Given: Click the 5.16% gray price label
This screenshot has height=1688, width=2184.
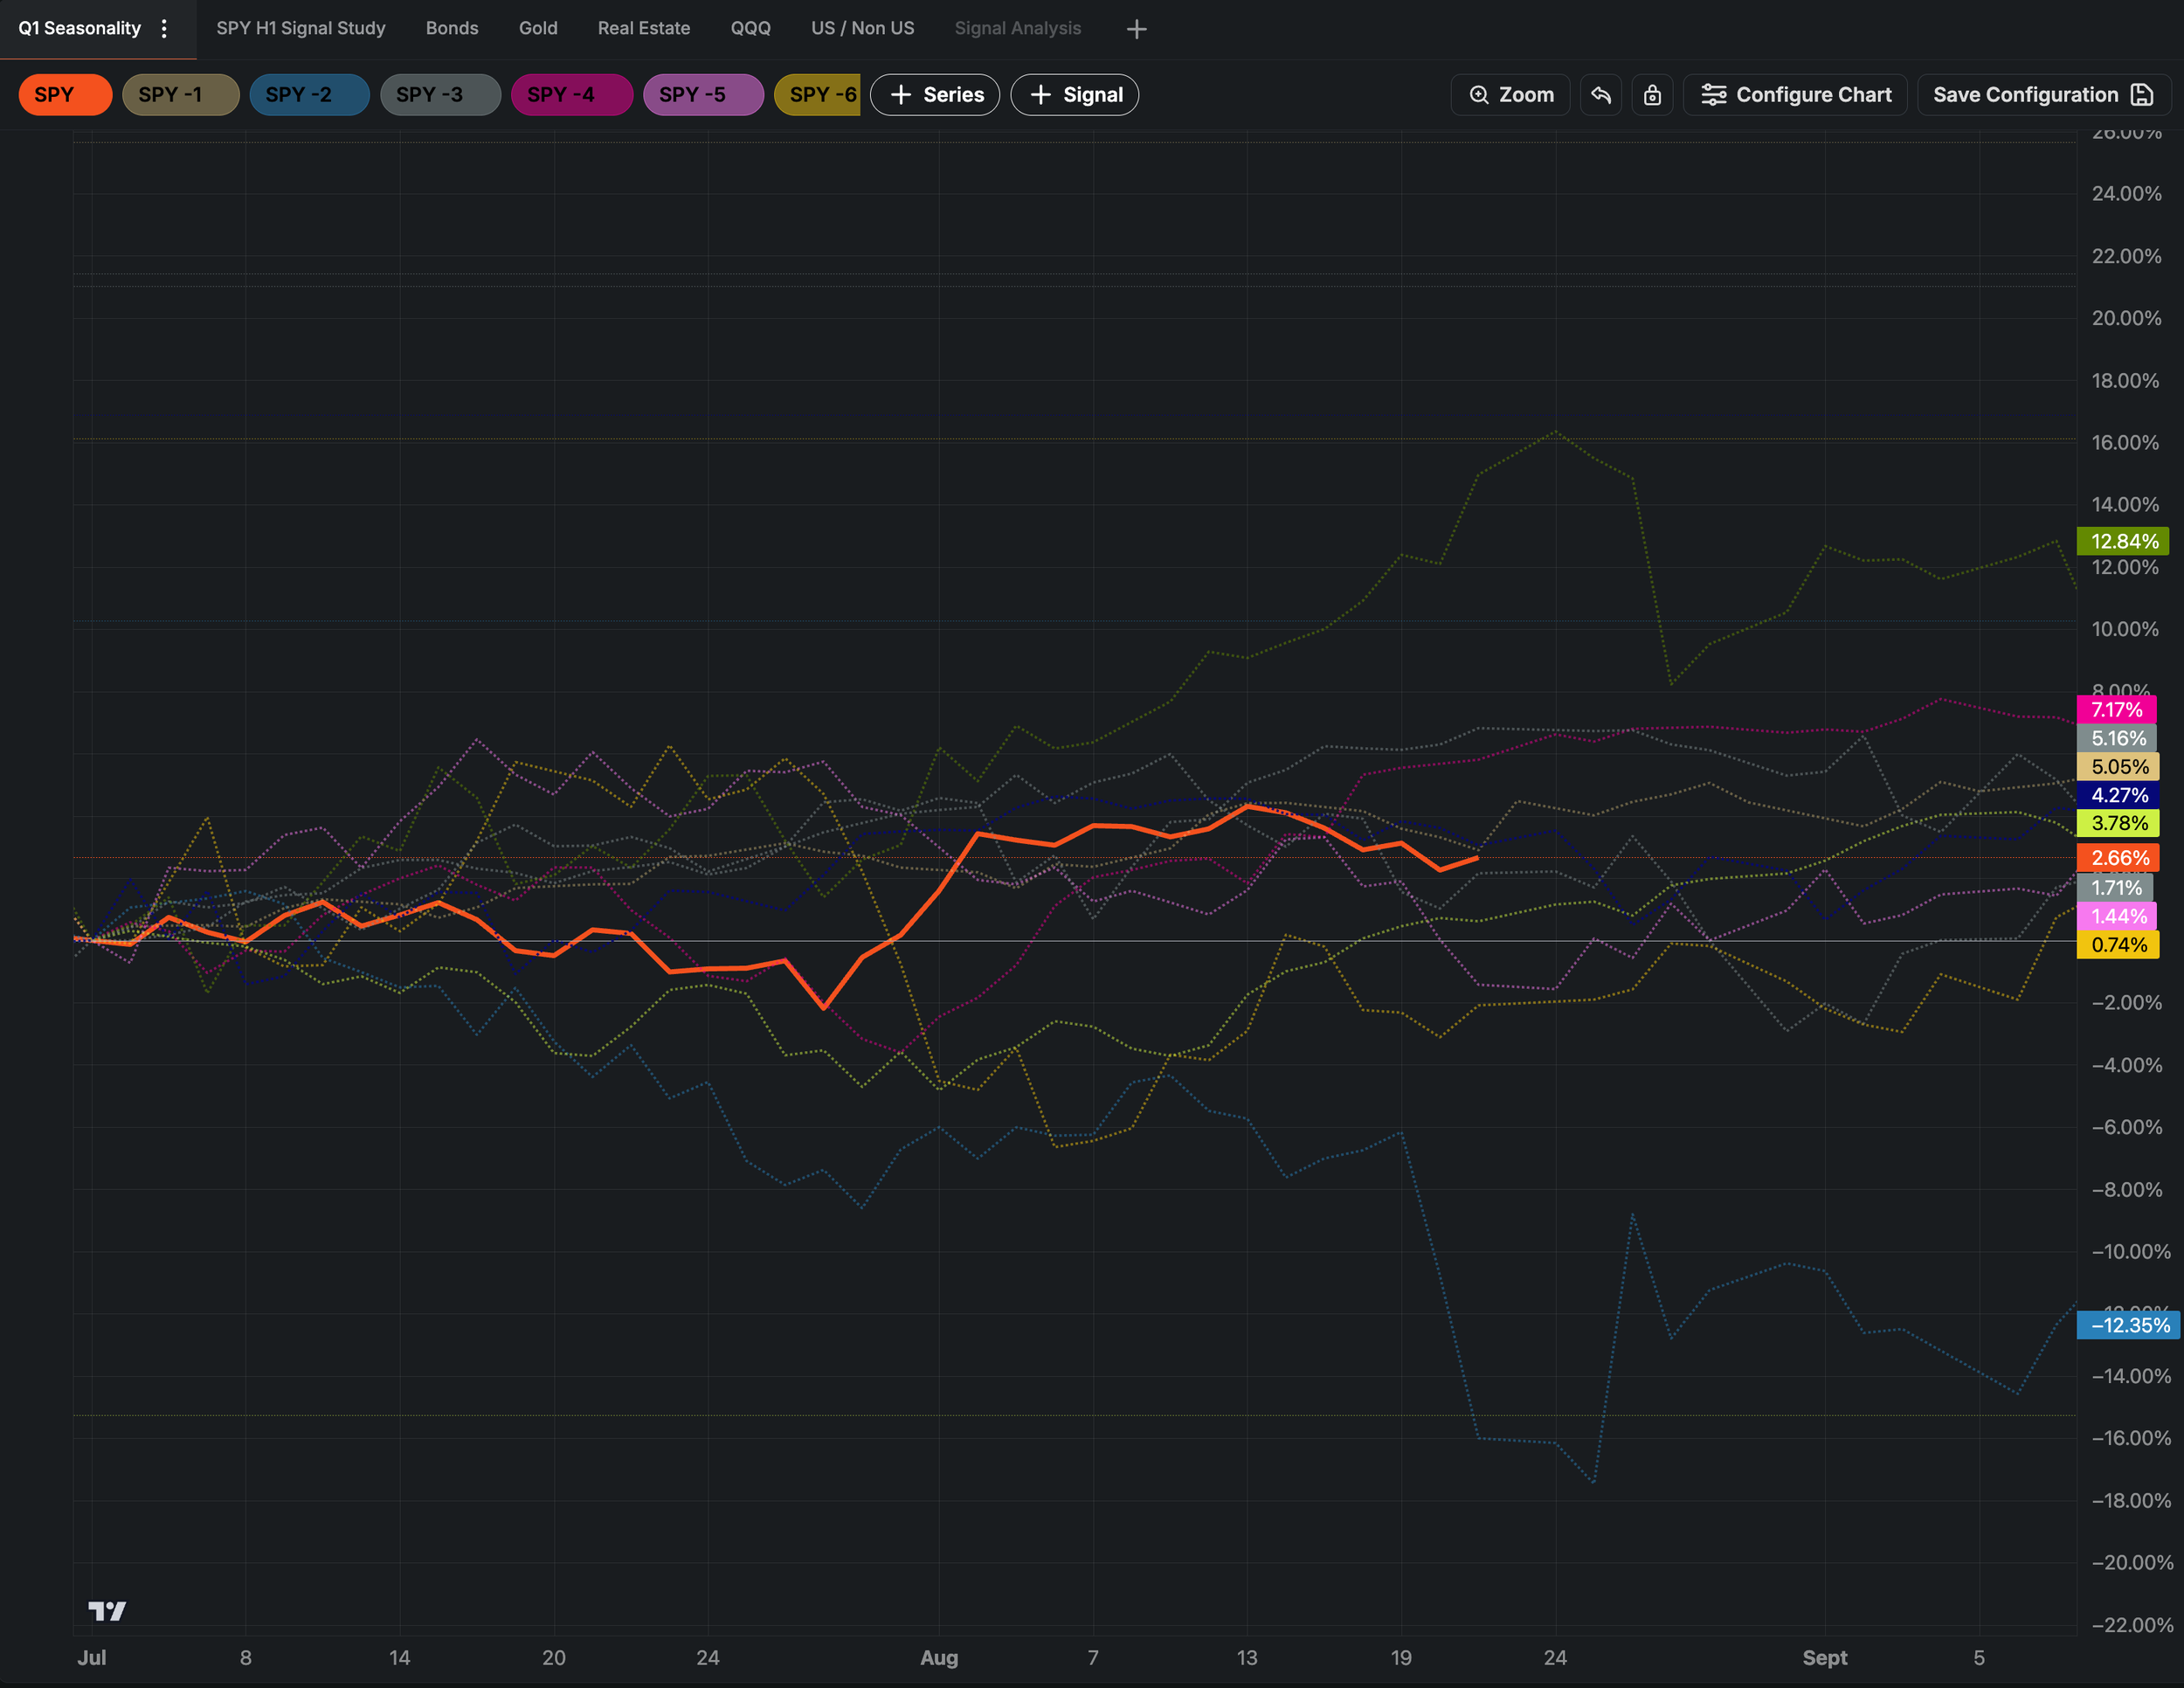Looking at the screenshot, I should point(2118,738).
